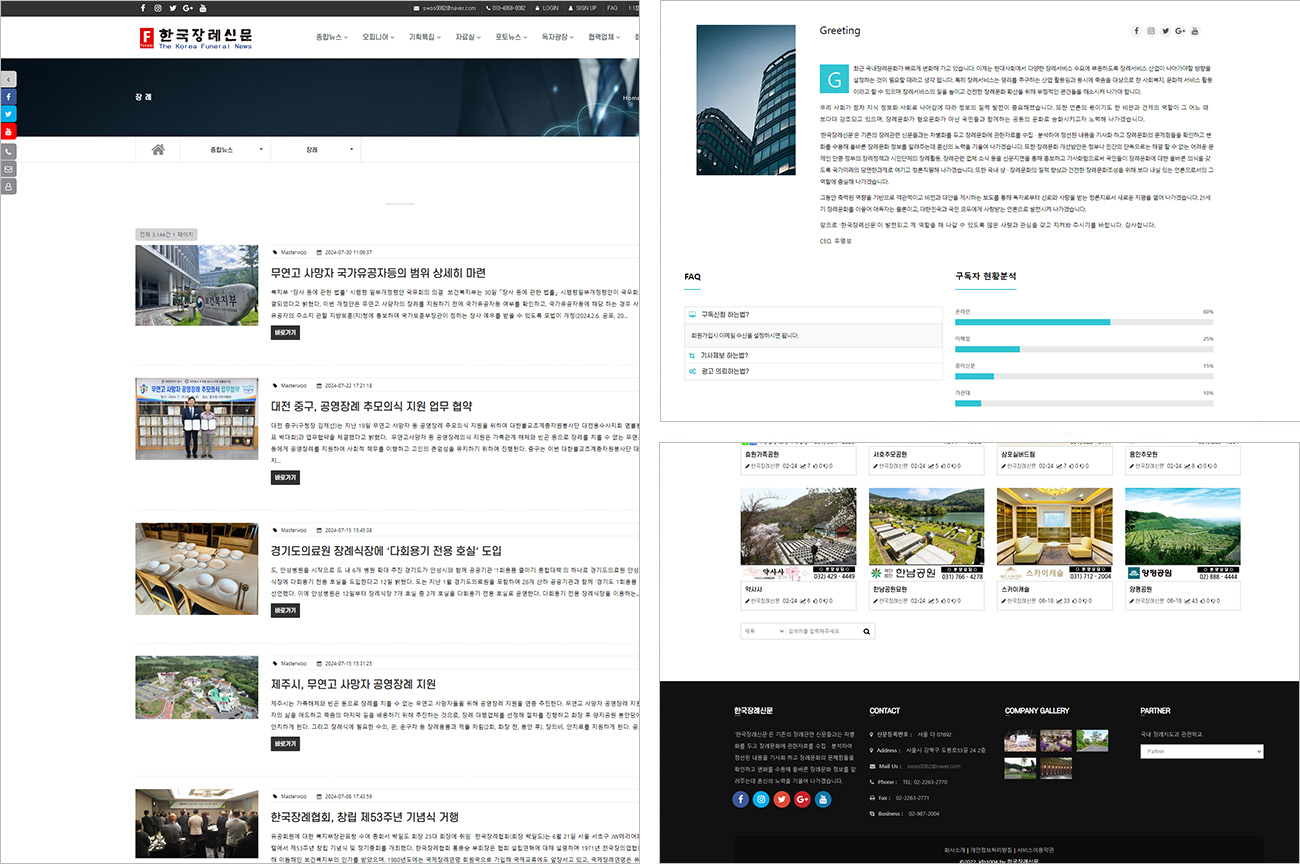Expand the 구독신청 하는법? FAQ item

(813, 314)
